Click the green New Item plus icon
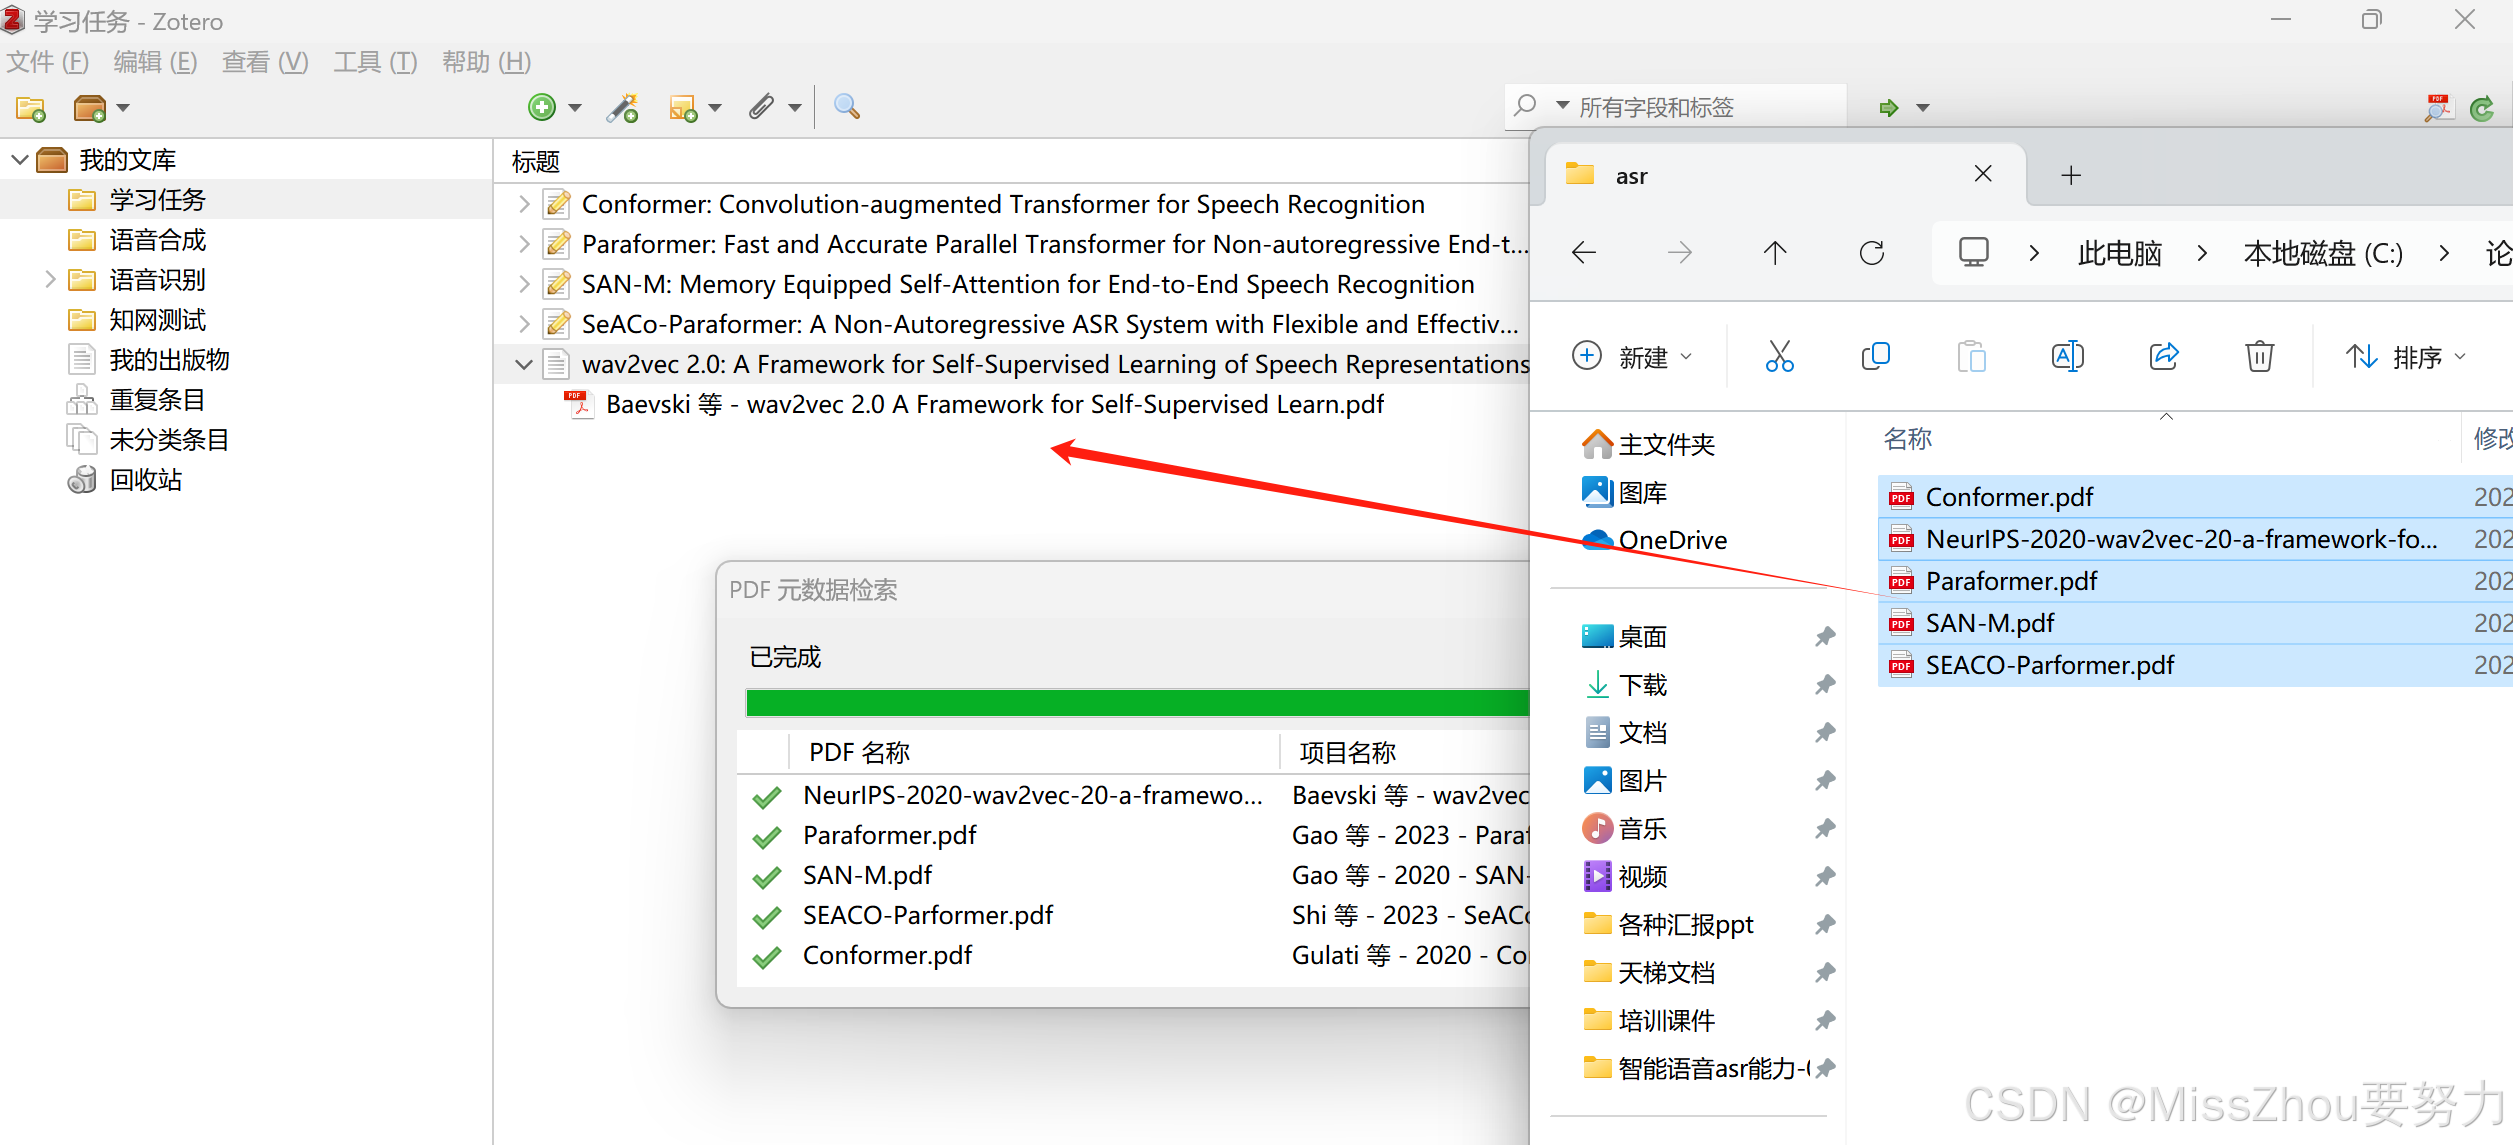The width and height of the screenshot is (2513, 1145). click(x=542, y=107)
